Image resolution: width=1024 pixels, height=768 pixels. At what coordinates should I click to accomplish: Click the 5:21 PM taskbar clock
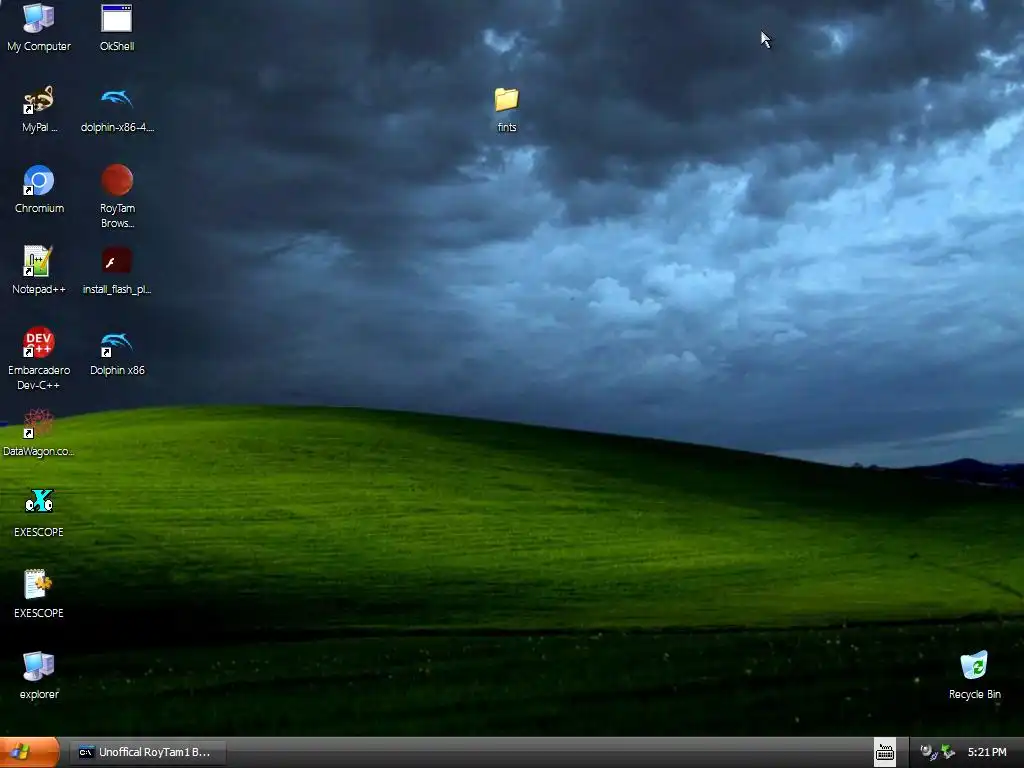987,752
